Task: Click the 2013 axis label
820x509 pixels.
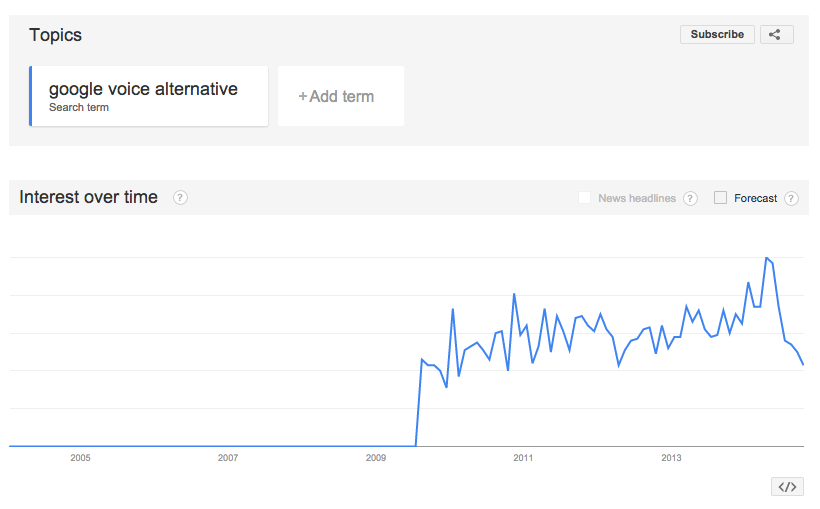Action: (x=671, y=458)
